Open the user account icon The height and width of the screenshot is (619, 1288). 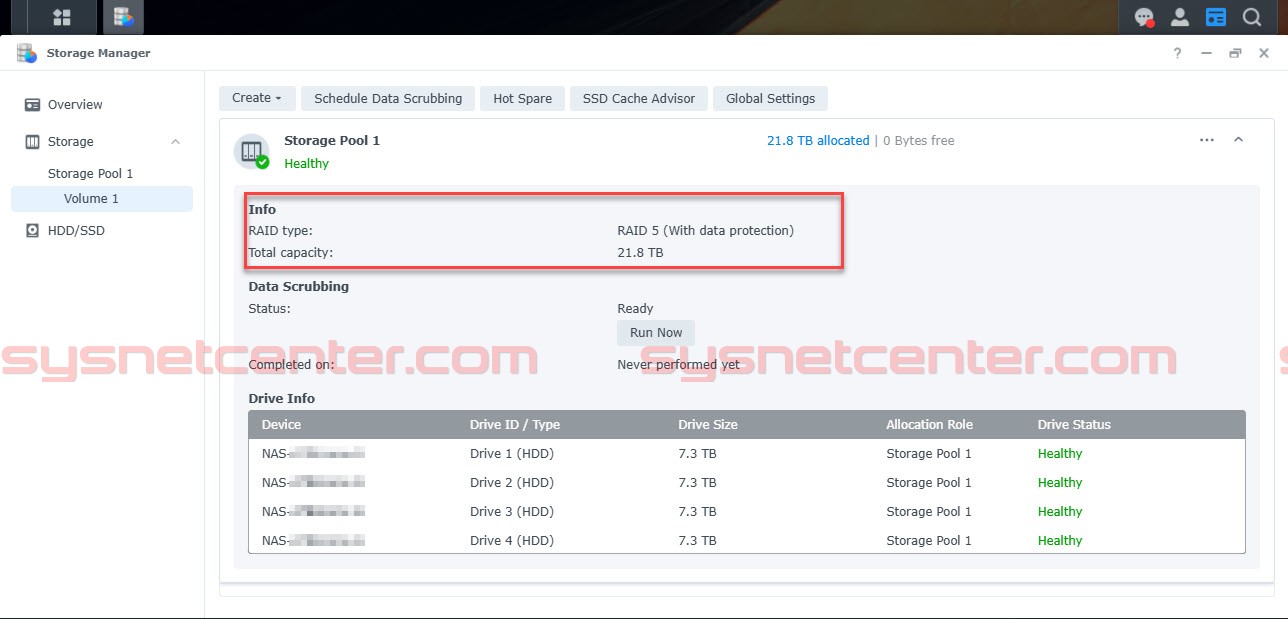pos(1179,16)
